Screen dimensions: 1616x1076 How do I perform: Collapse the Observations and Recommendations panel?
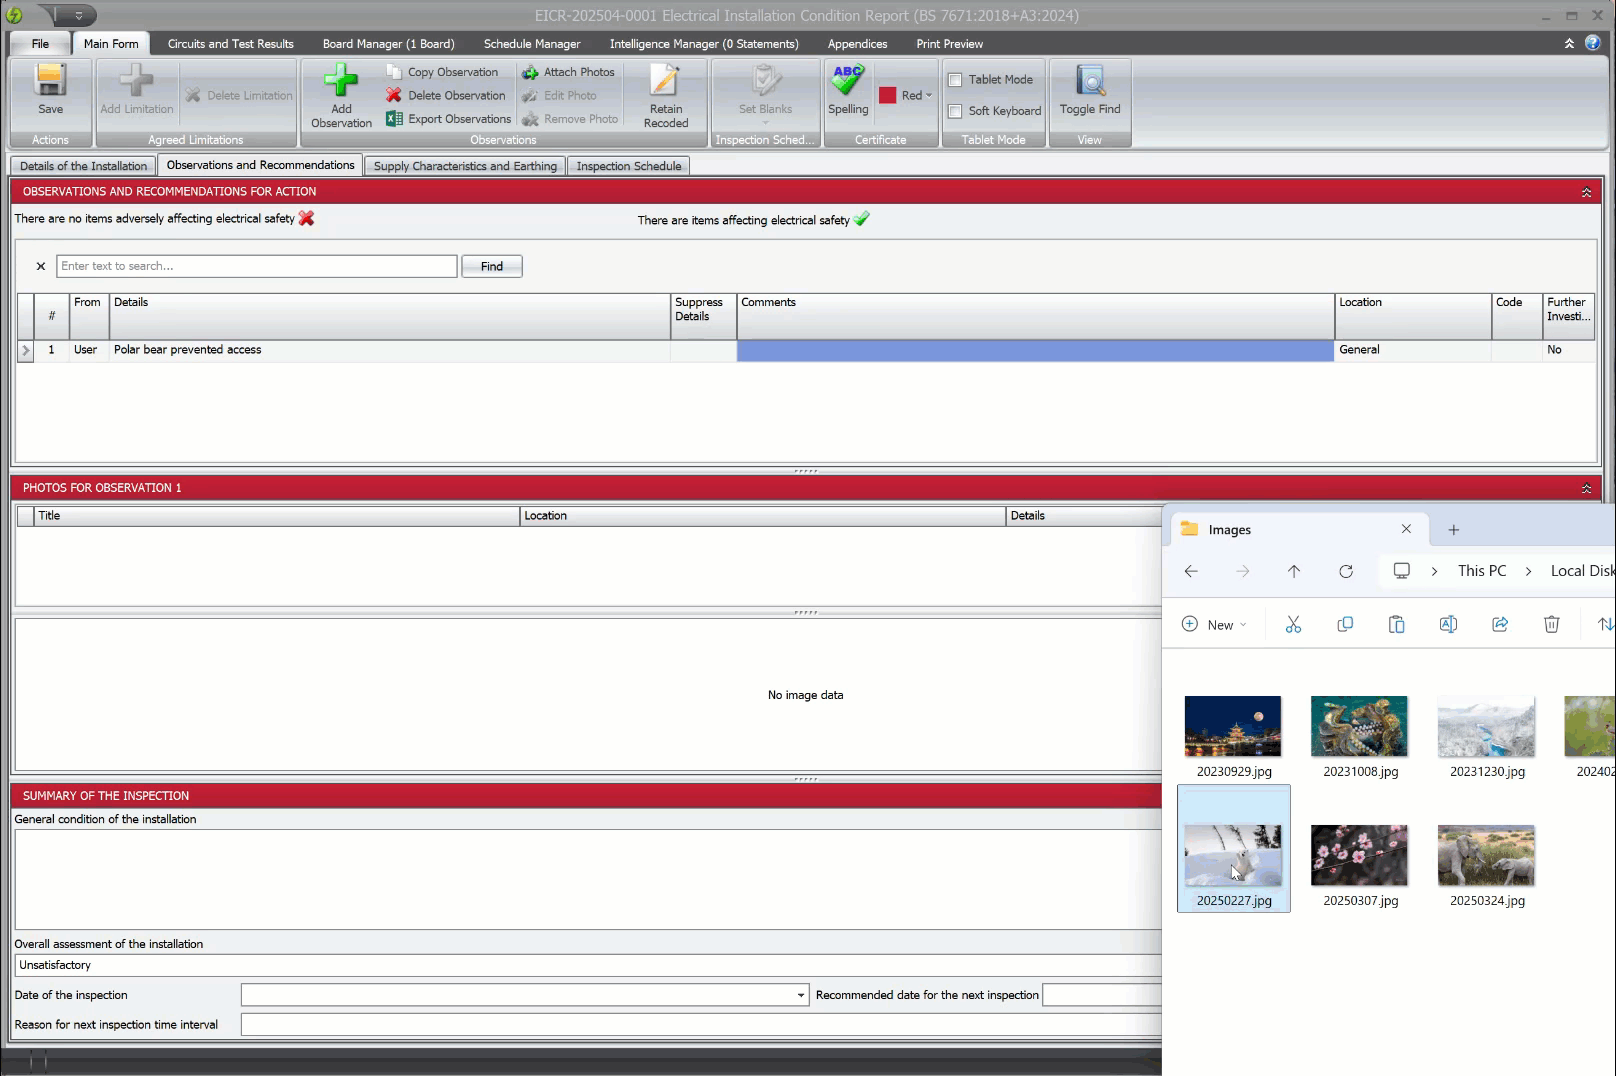pyautogui.click(x=1585, y=191)
